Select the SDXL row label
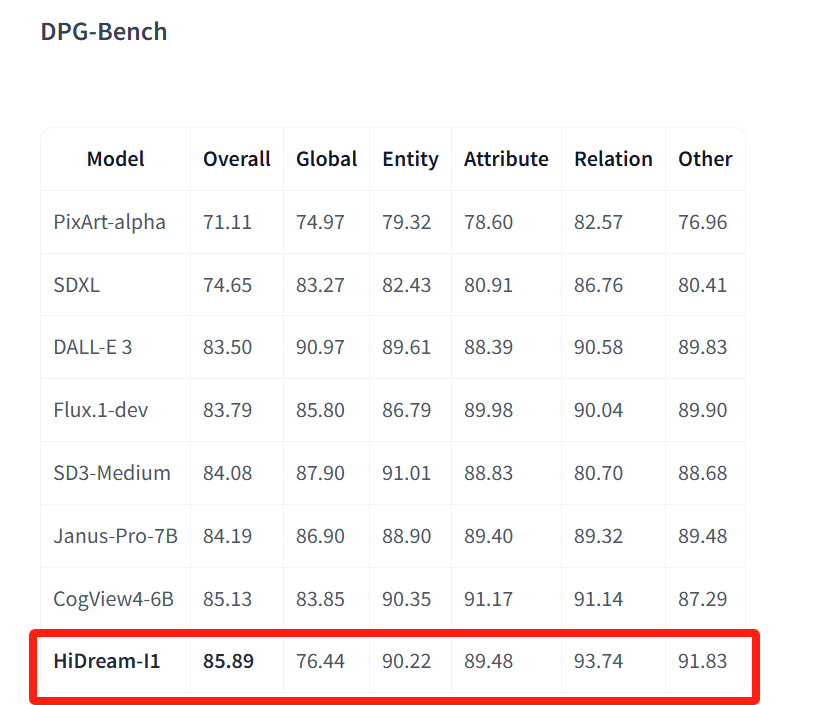This screenshot has width=822, height=705. (77, 285)
